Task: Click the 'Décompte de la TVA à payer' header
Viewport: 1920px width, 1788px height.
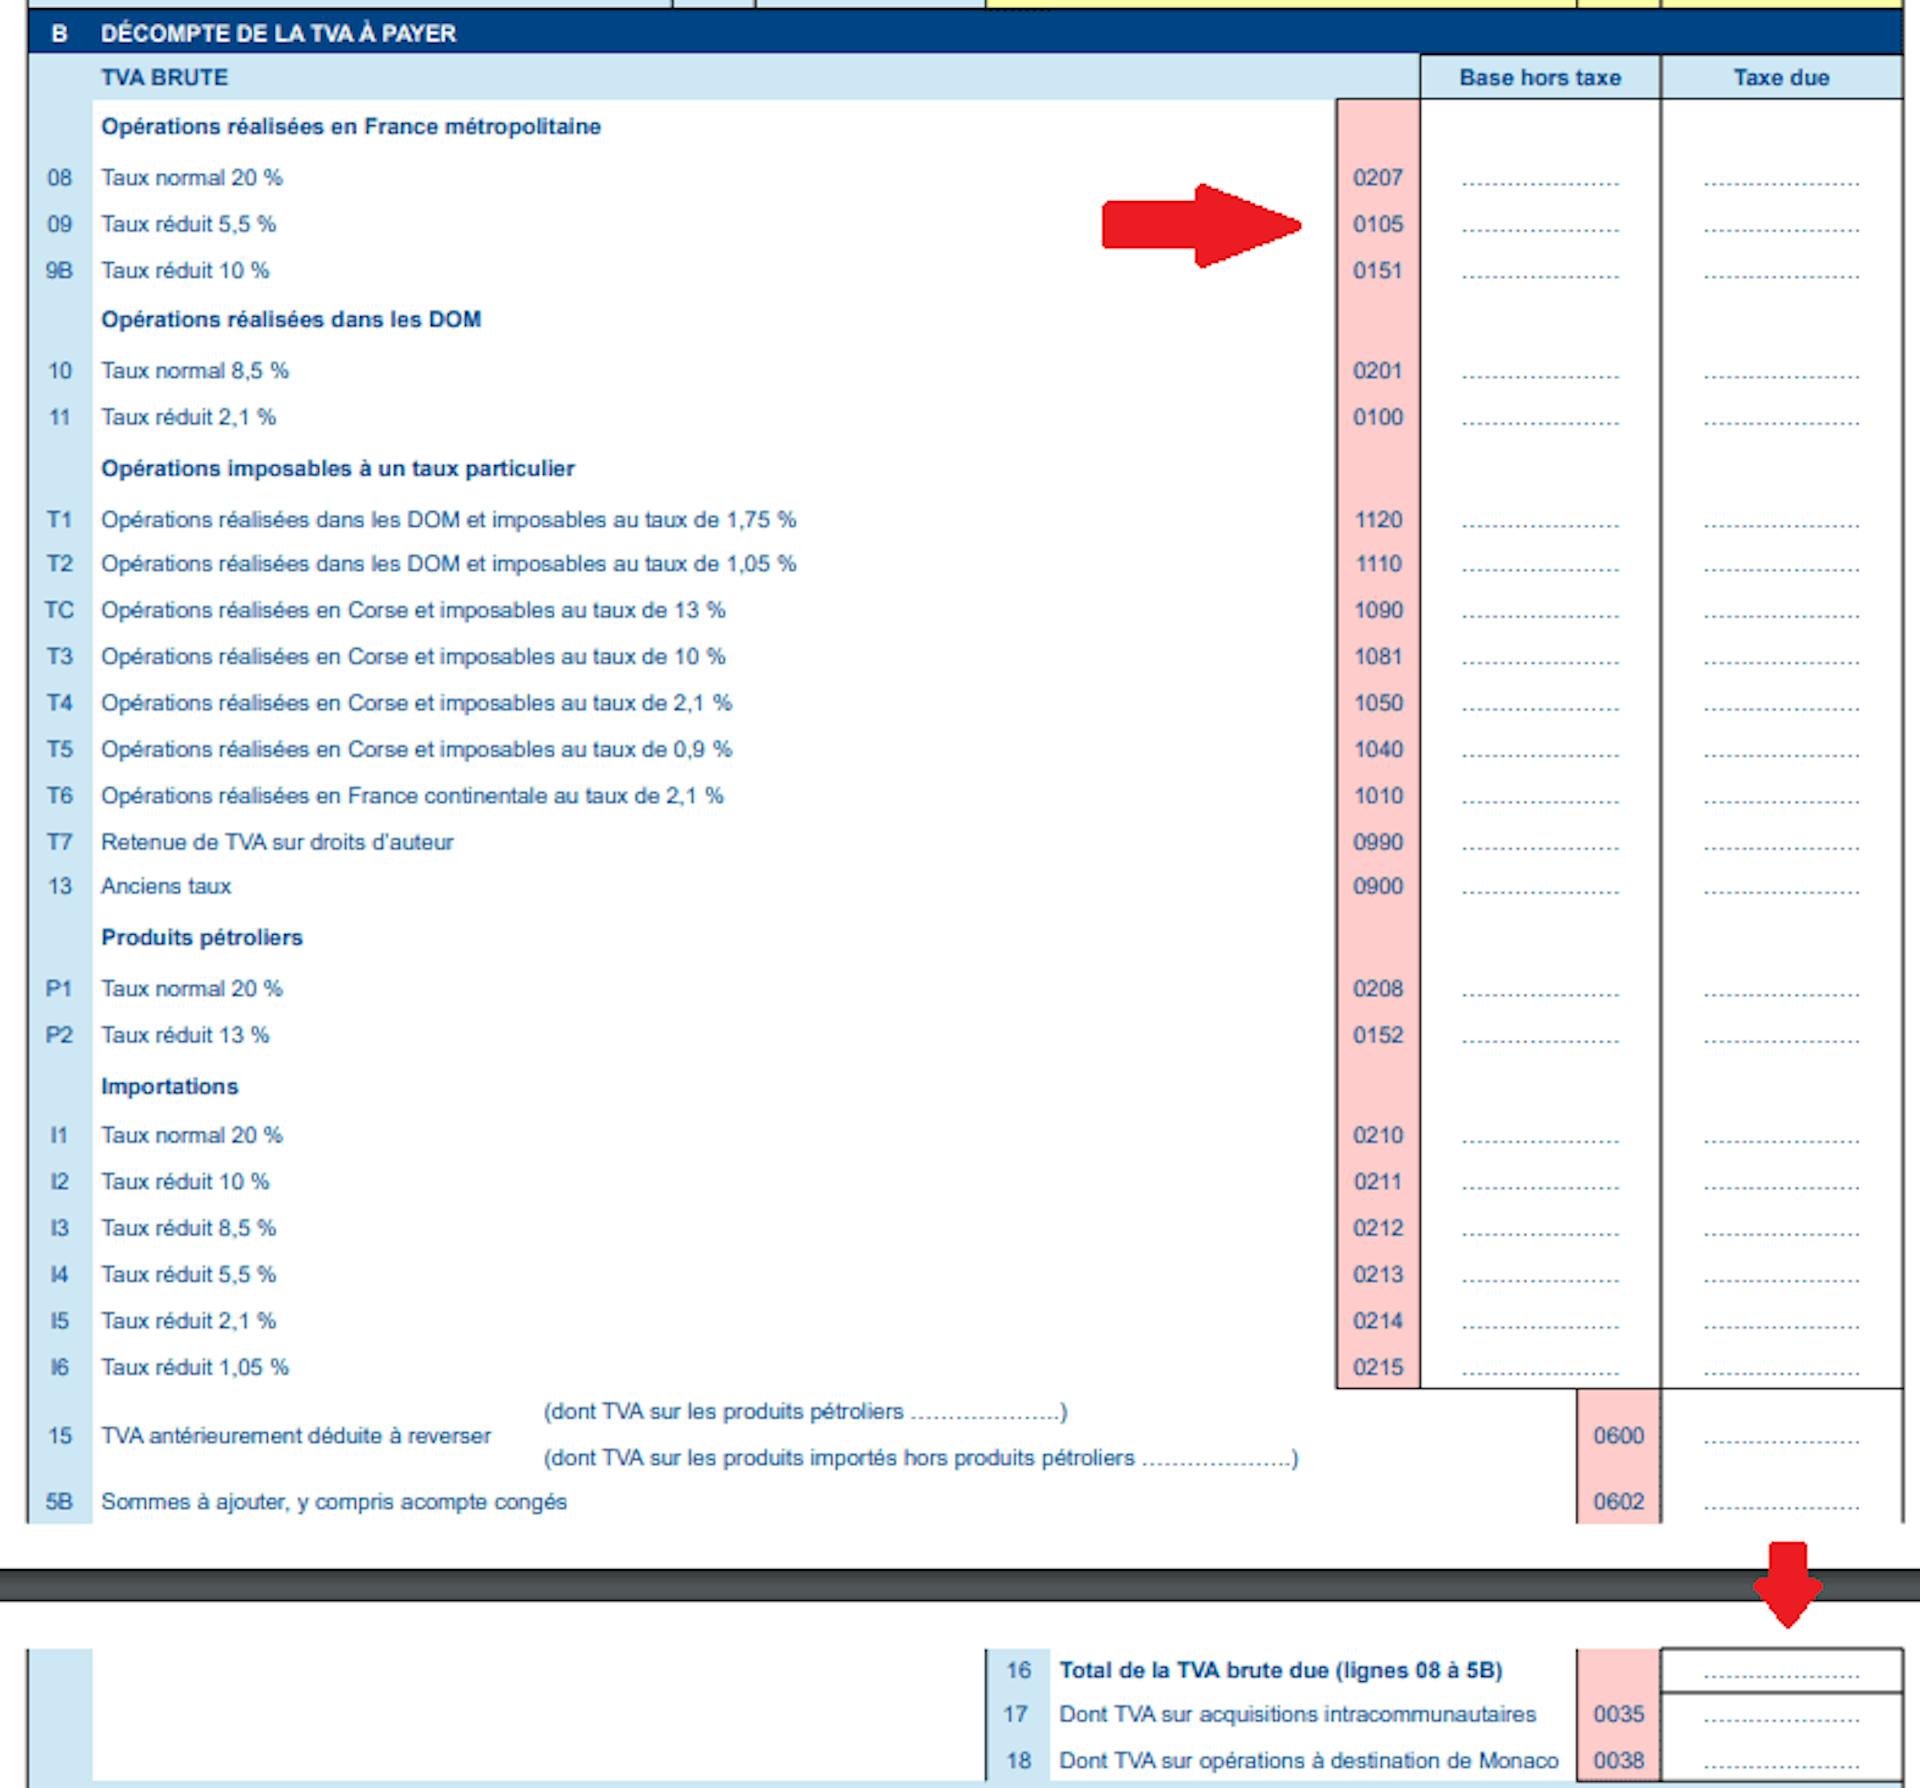Action: 278,33
